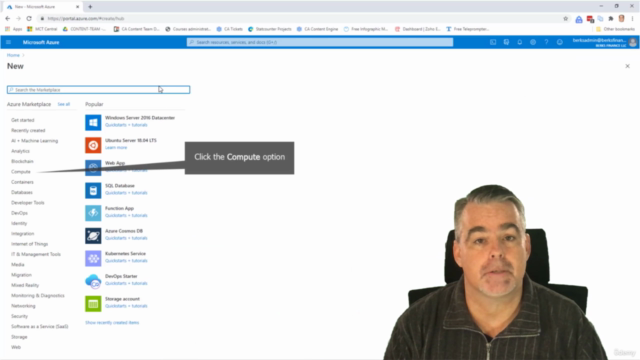Open Windows Server 2016 Datacenter icon
Screen dimensions: 640x360
point(93,122)
